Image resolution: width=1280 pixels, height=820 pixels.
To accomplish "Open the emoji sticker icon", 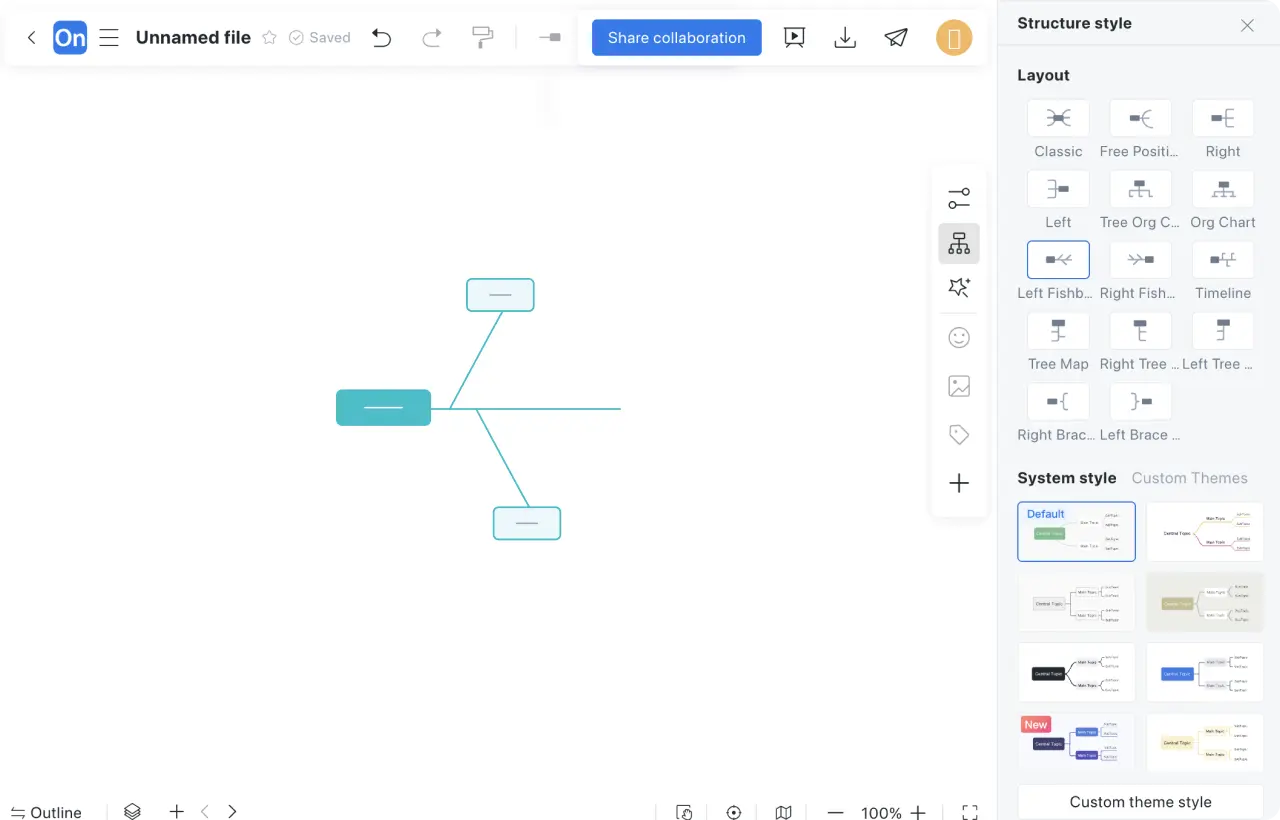I will click(958, 338).
